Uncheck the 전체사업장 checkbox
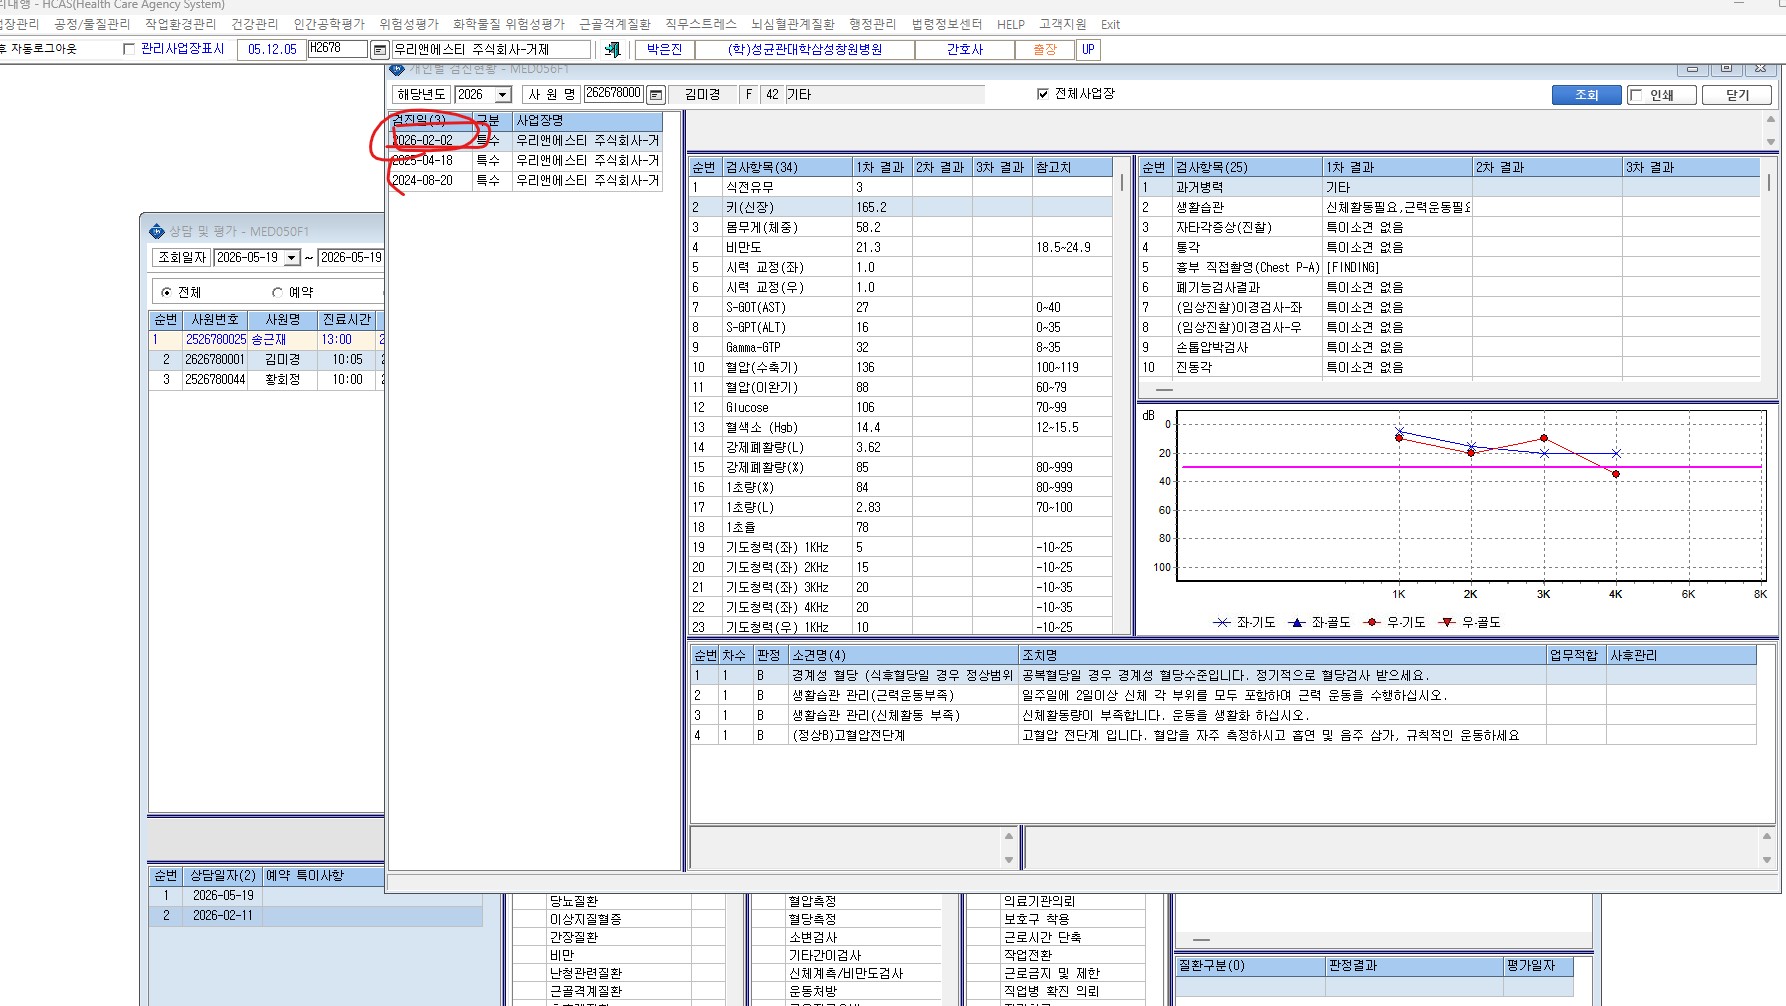This screenshot has height=1006, width=1786. click(x=1043, y=94)
